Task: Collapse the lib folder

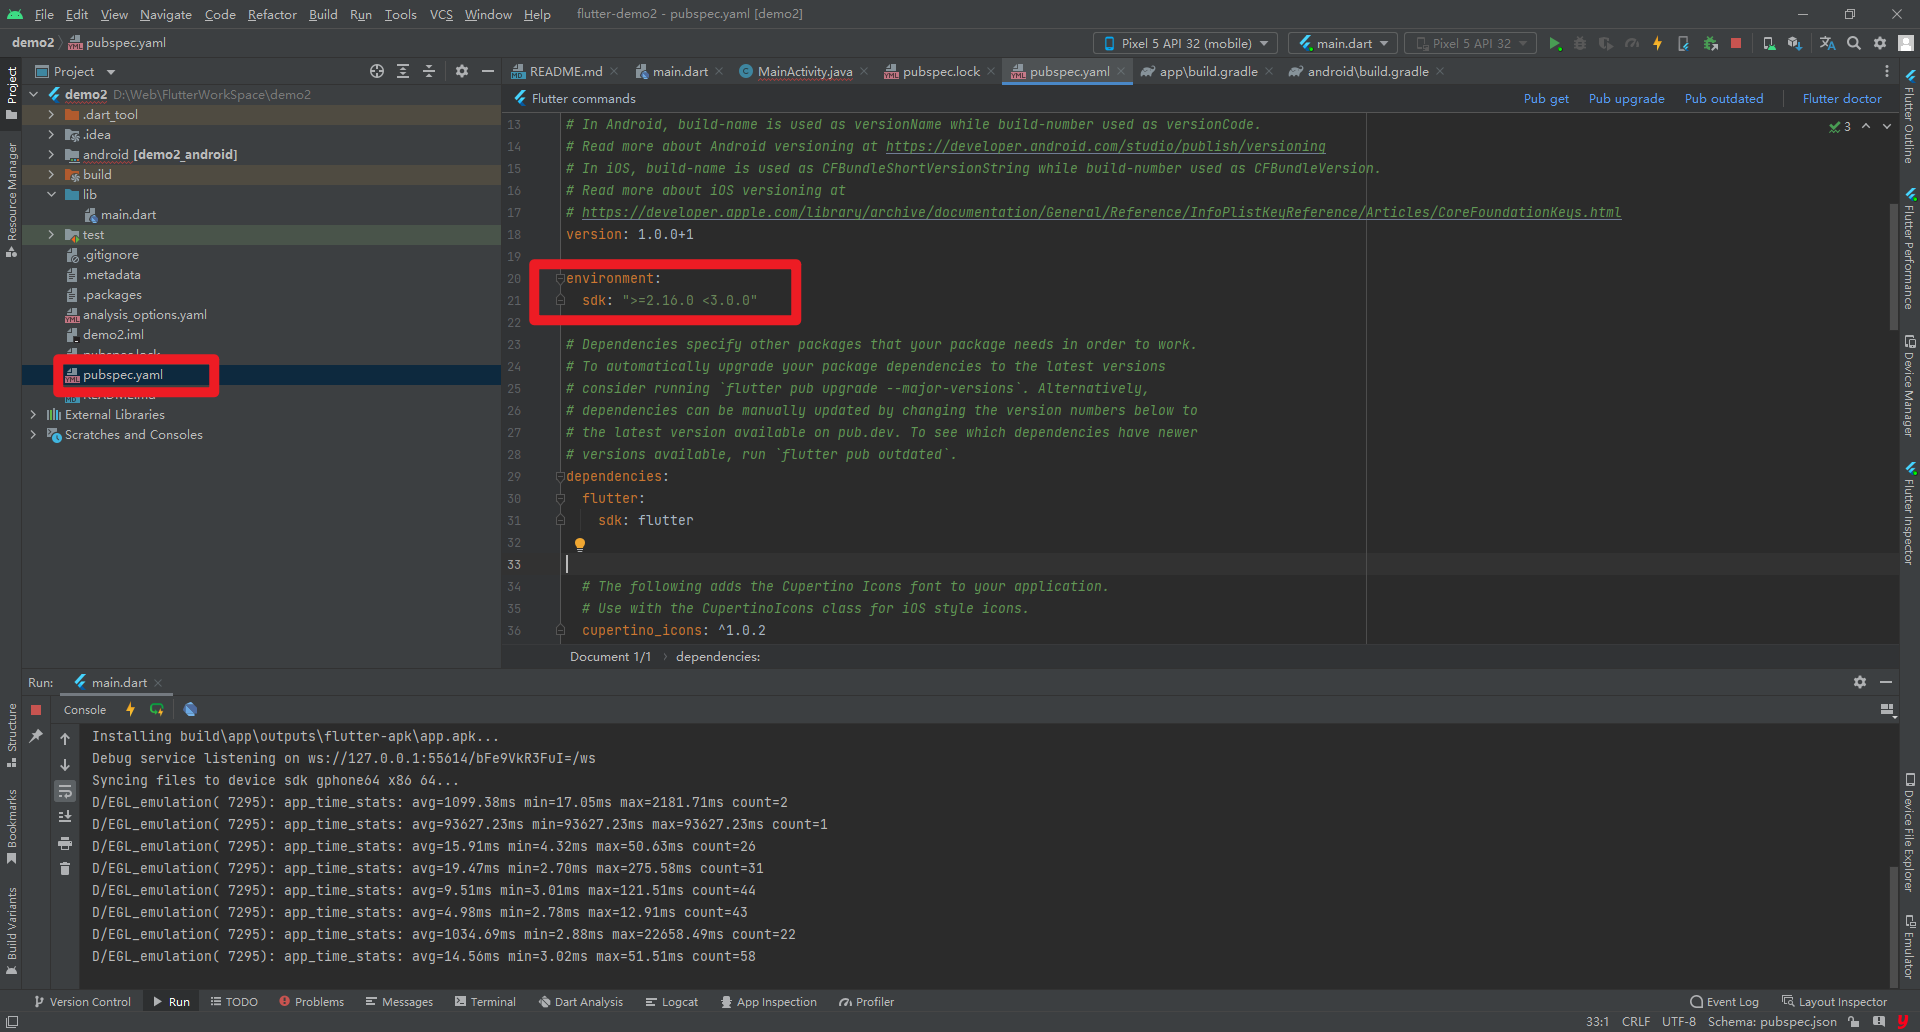Action: click(x=51, y=195)
